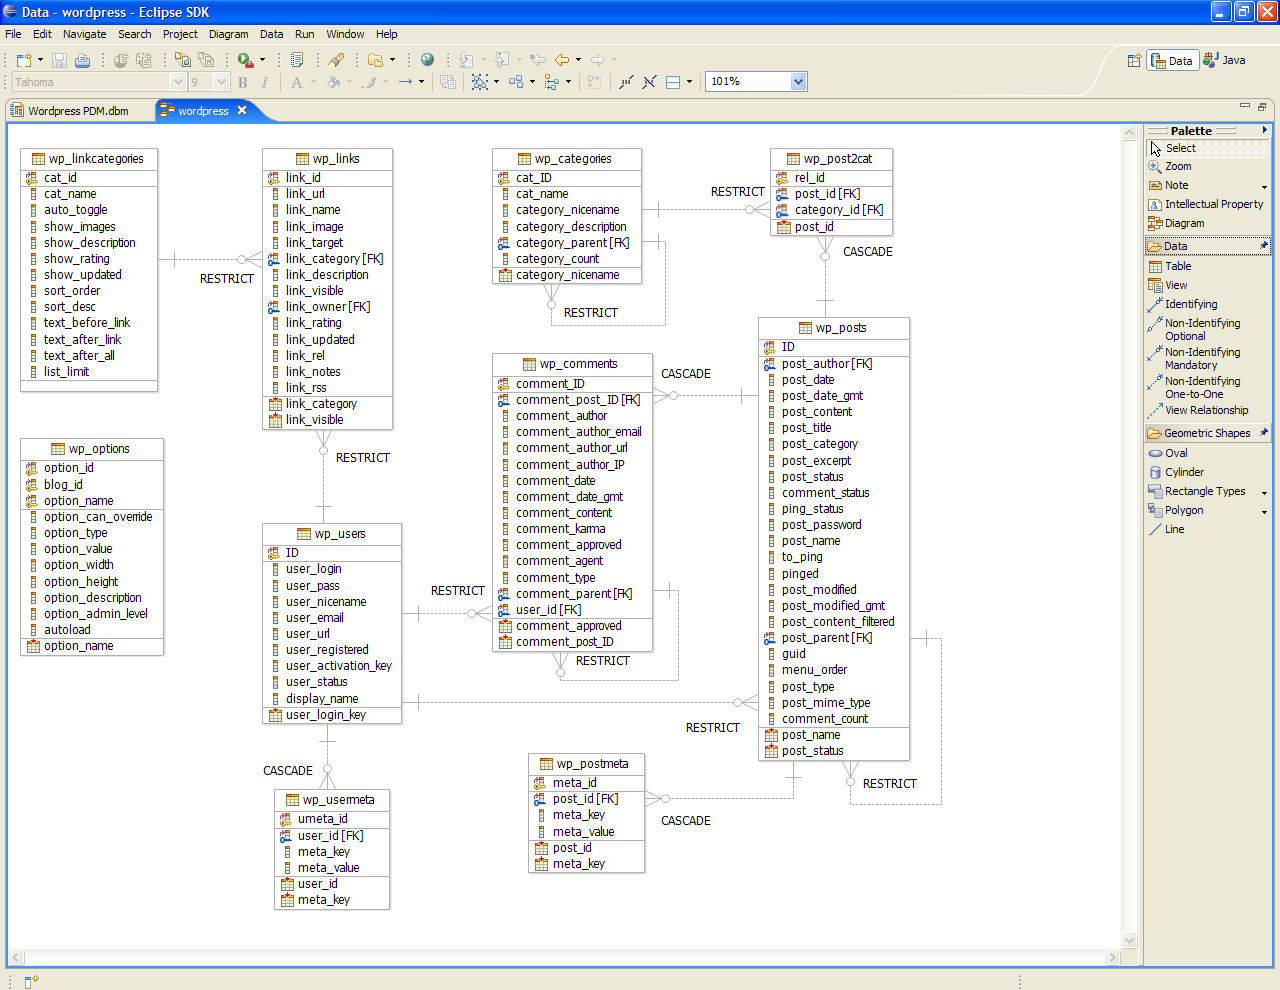The height and width of the screenshot is (990, 1280).
Task: Click the Data perspective button
Action: click(1171, 61)
